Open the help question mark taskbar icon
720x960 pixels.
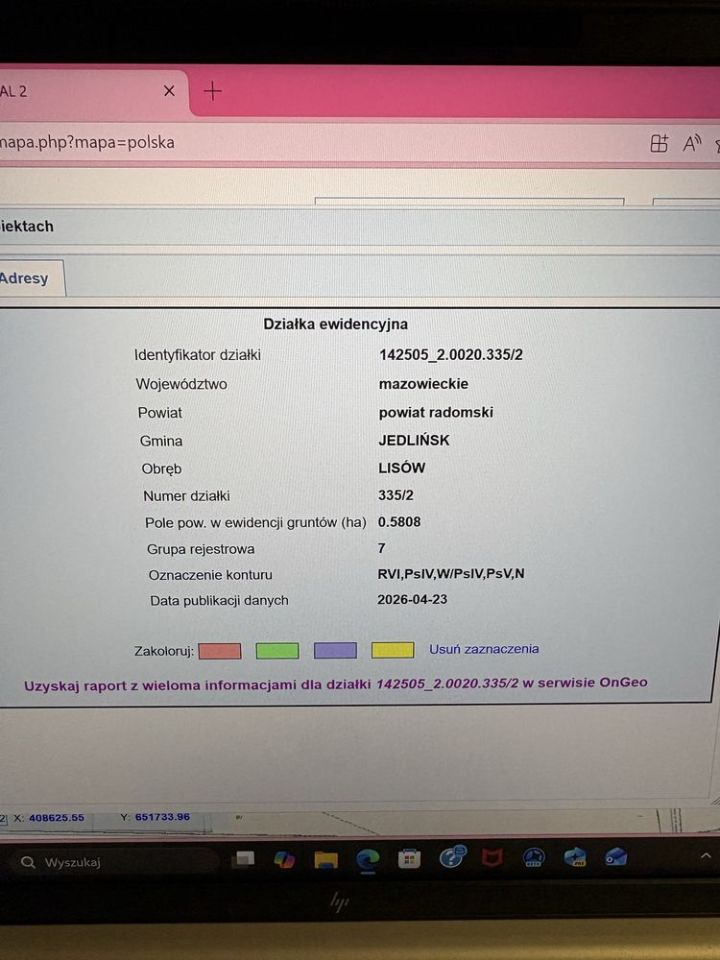pos(452,857)
